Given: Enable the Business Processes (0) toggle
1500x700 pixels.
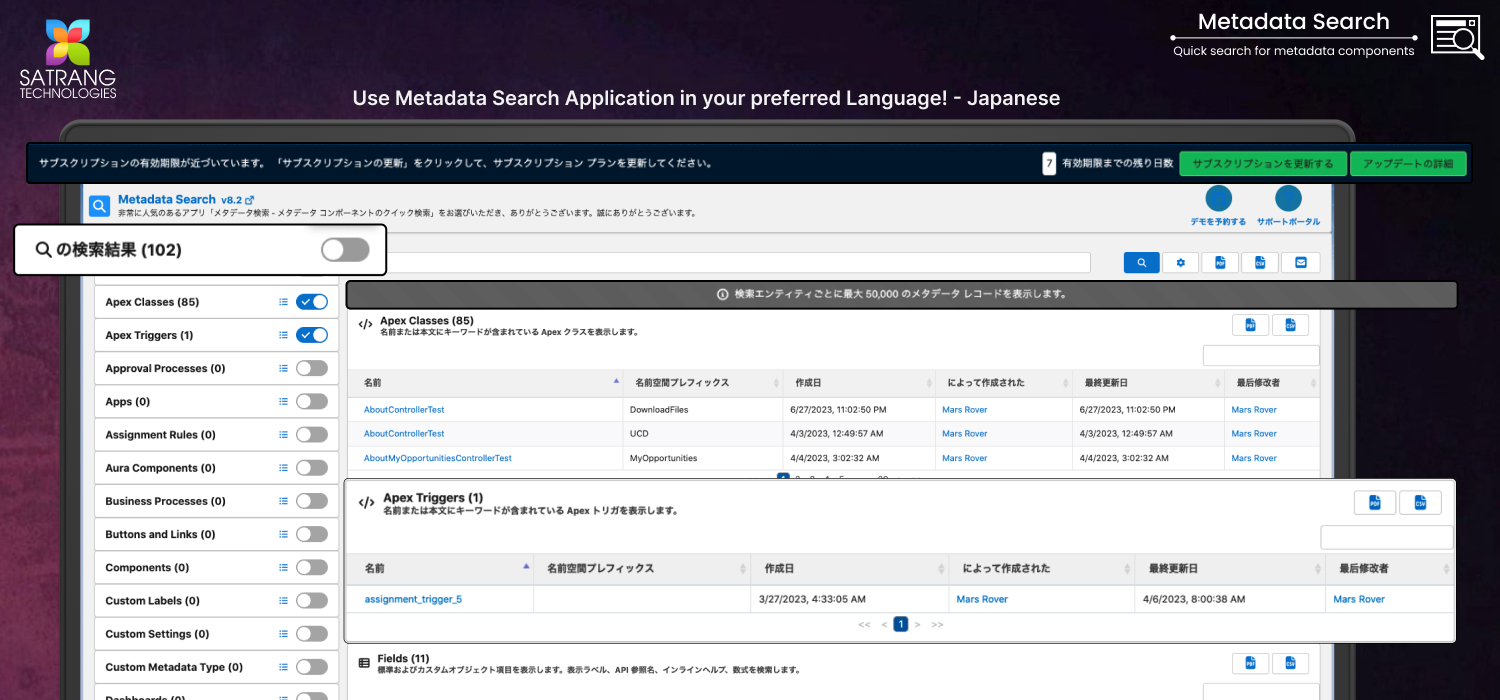Looking at the screenshot, I should tap(312, 501).
